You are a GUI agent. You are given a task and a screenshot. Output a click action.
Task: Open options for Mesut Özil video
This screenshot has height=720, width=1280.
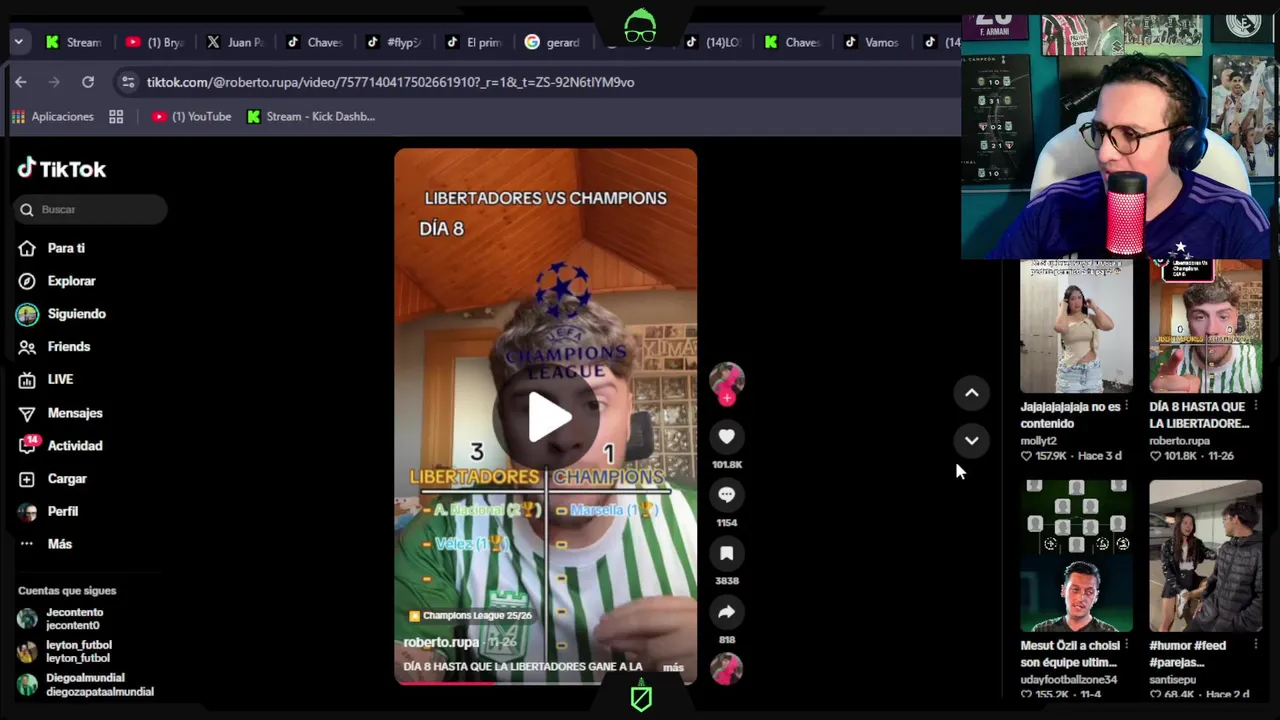(x=1127, y=645)
